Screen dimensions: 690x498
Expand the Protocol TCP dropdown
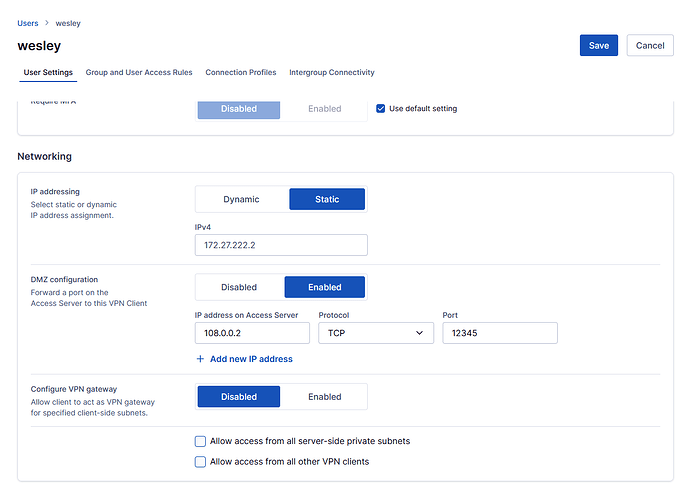(x=376, y=333)
